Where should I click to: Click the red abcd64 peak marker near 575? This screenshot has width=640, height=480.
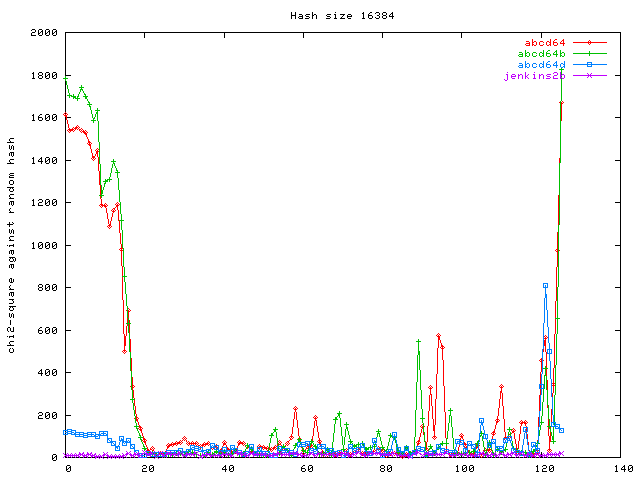click(x=438, y=336)
